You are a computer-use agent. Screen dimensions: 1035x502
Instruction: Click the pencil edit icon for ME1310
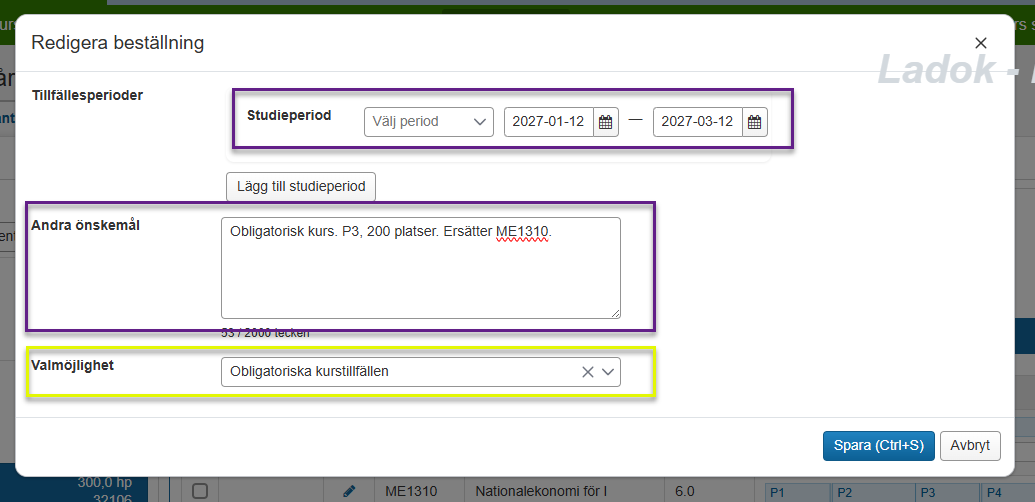pos(349,491)
